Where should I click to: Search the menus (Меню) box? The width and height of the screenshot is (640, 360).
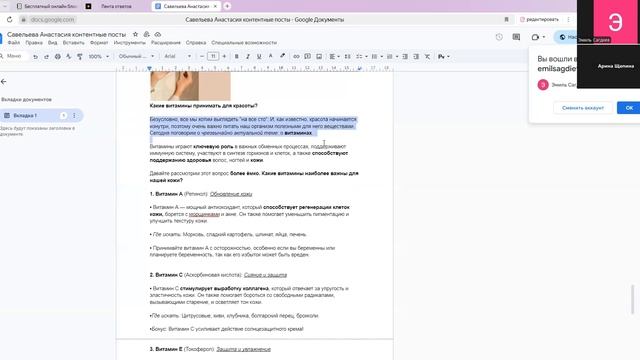pos(13,56)
